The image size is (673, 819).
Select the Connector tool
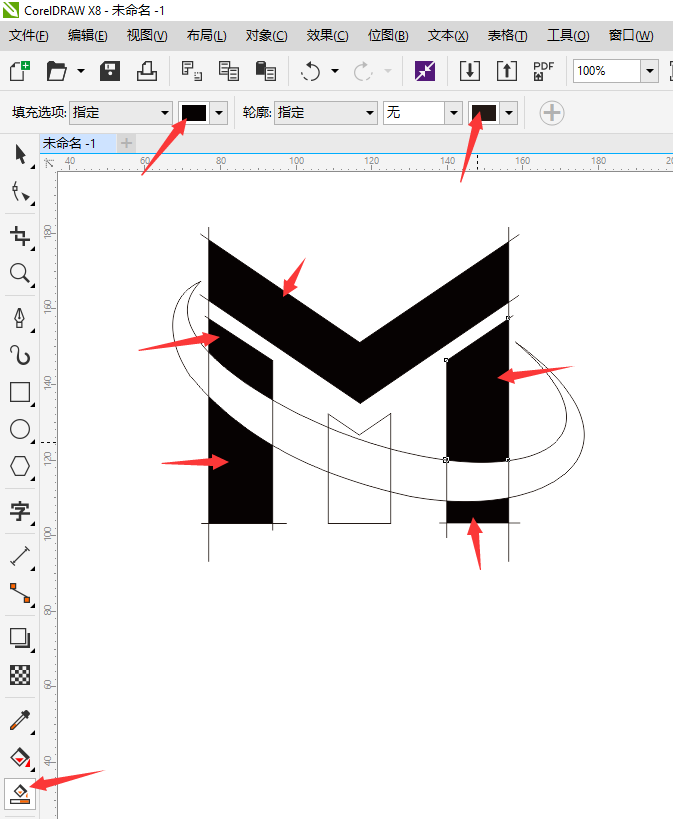point(20,593)
